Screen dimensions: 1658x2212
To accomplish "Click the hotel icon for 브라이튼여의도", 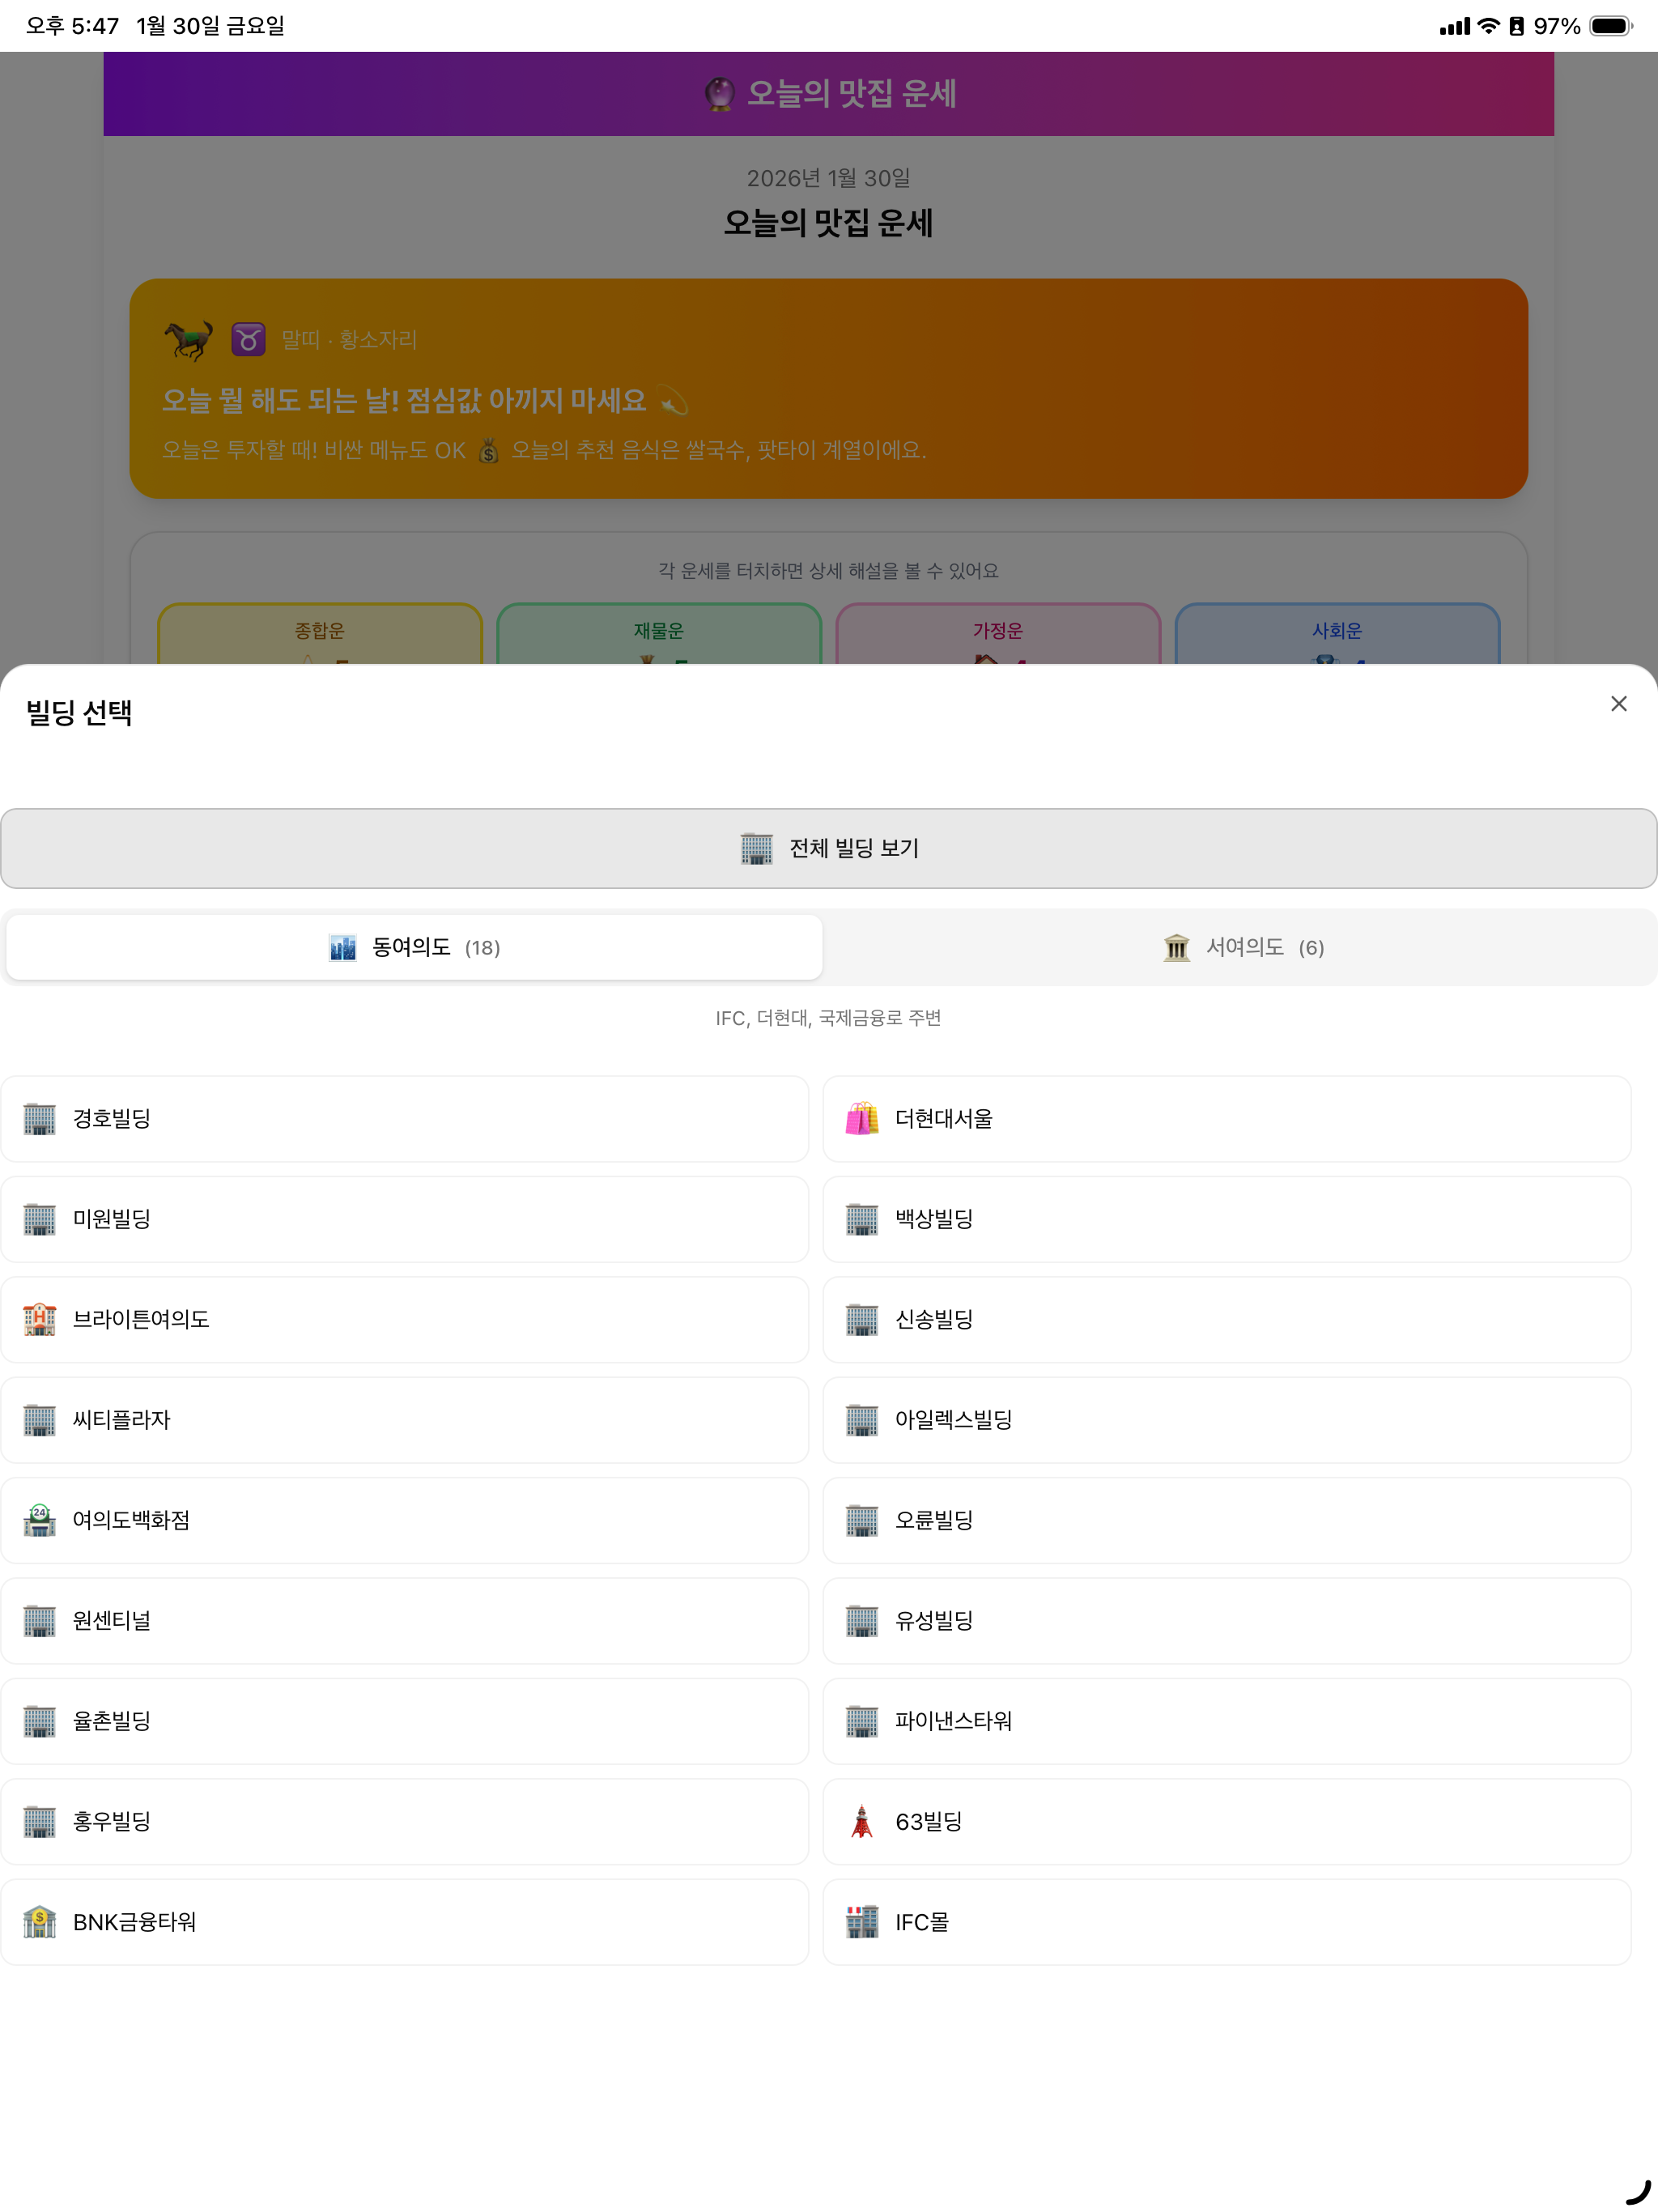I will coord(40,1319).
